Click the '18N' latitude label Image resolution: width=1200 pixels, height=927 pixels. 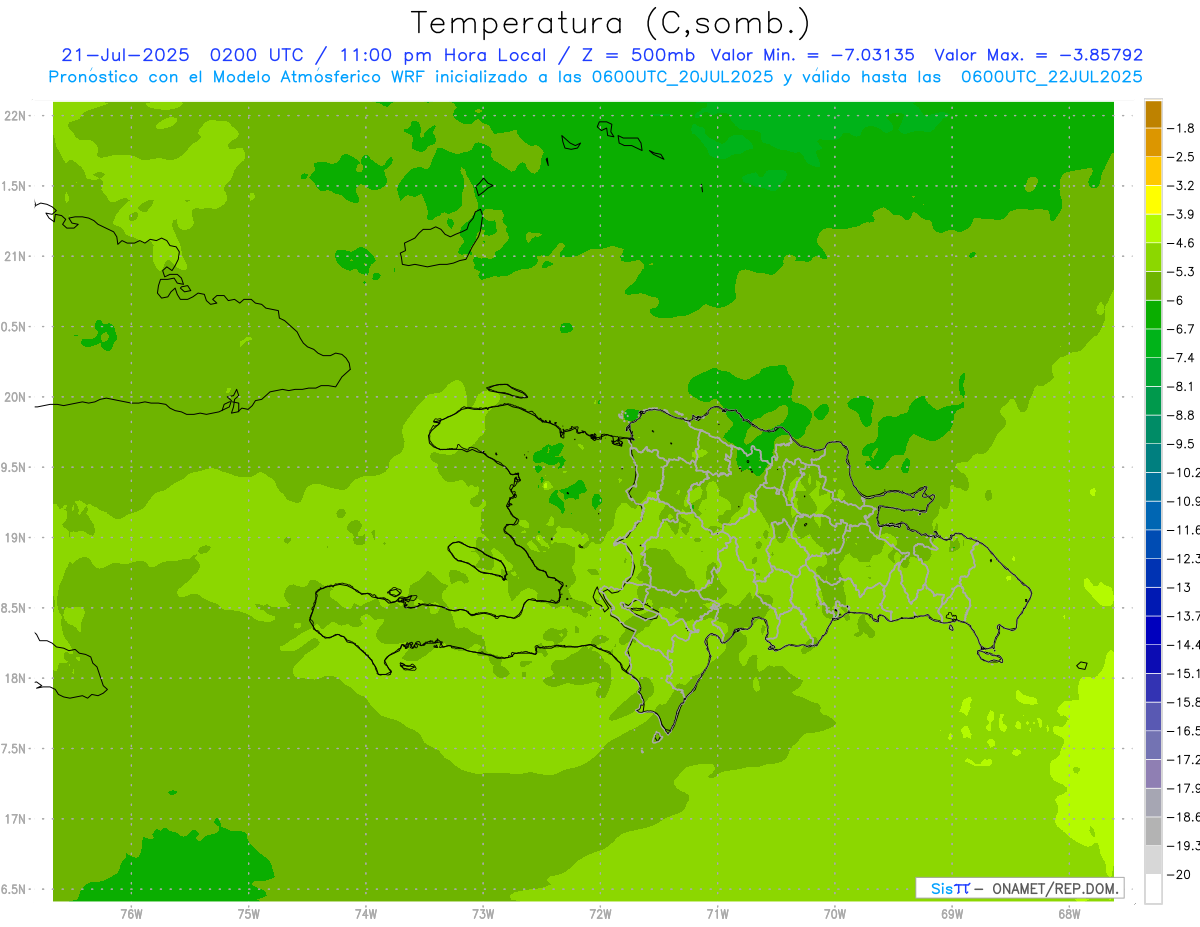[15, 679]
